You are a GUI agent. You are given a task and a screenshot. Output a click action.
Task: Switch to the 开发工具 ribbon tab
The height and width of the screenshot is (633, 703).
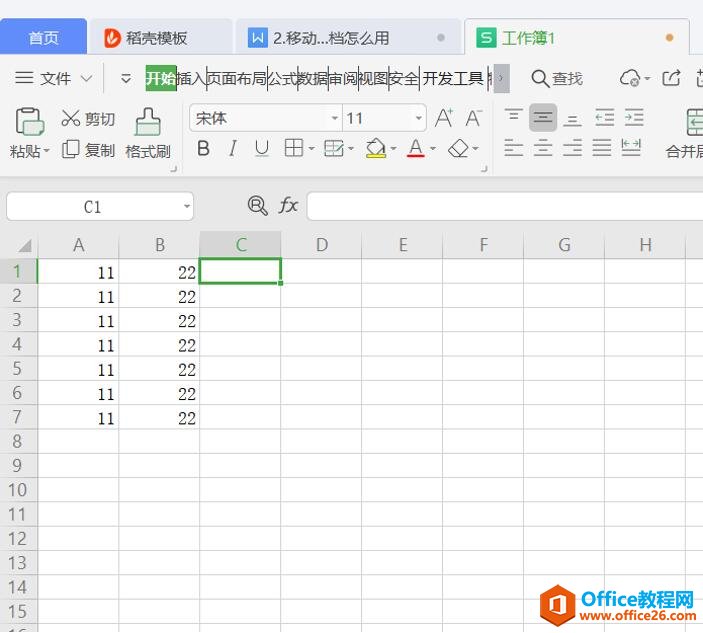pos(453,78)
